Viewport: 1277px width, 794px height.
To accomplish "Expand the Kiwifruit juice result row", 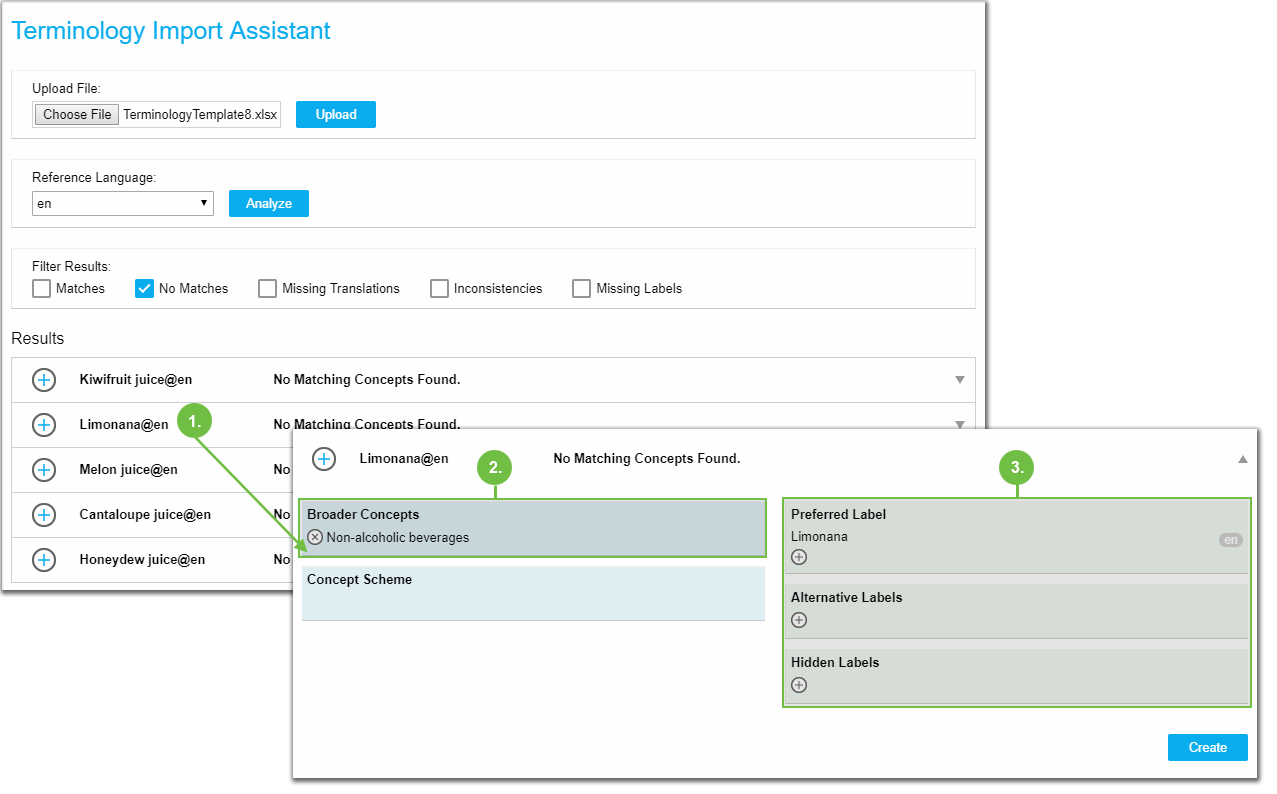I will point(959,380).
